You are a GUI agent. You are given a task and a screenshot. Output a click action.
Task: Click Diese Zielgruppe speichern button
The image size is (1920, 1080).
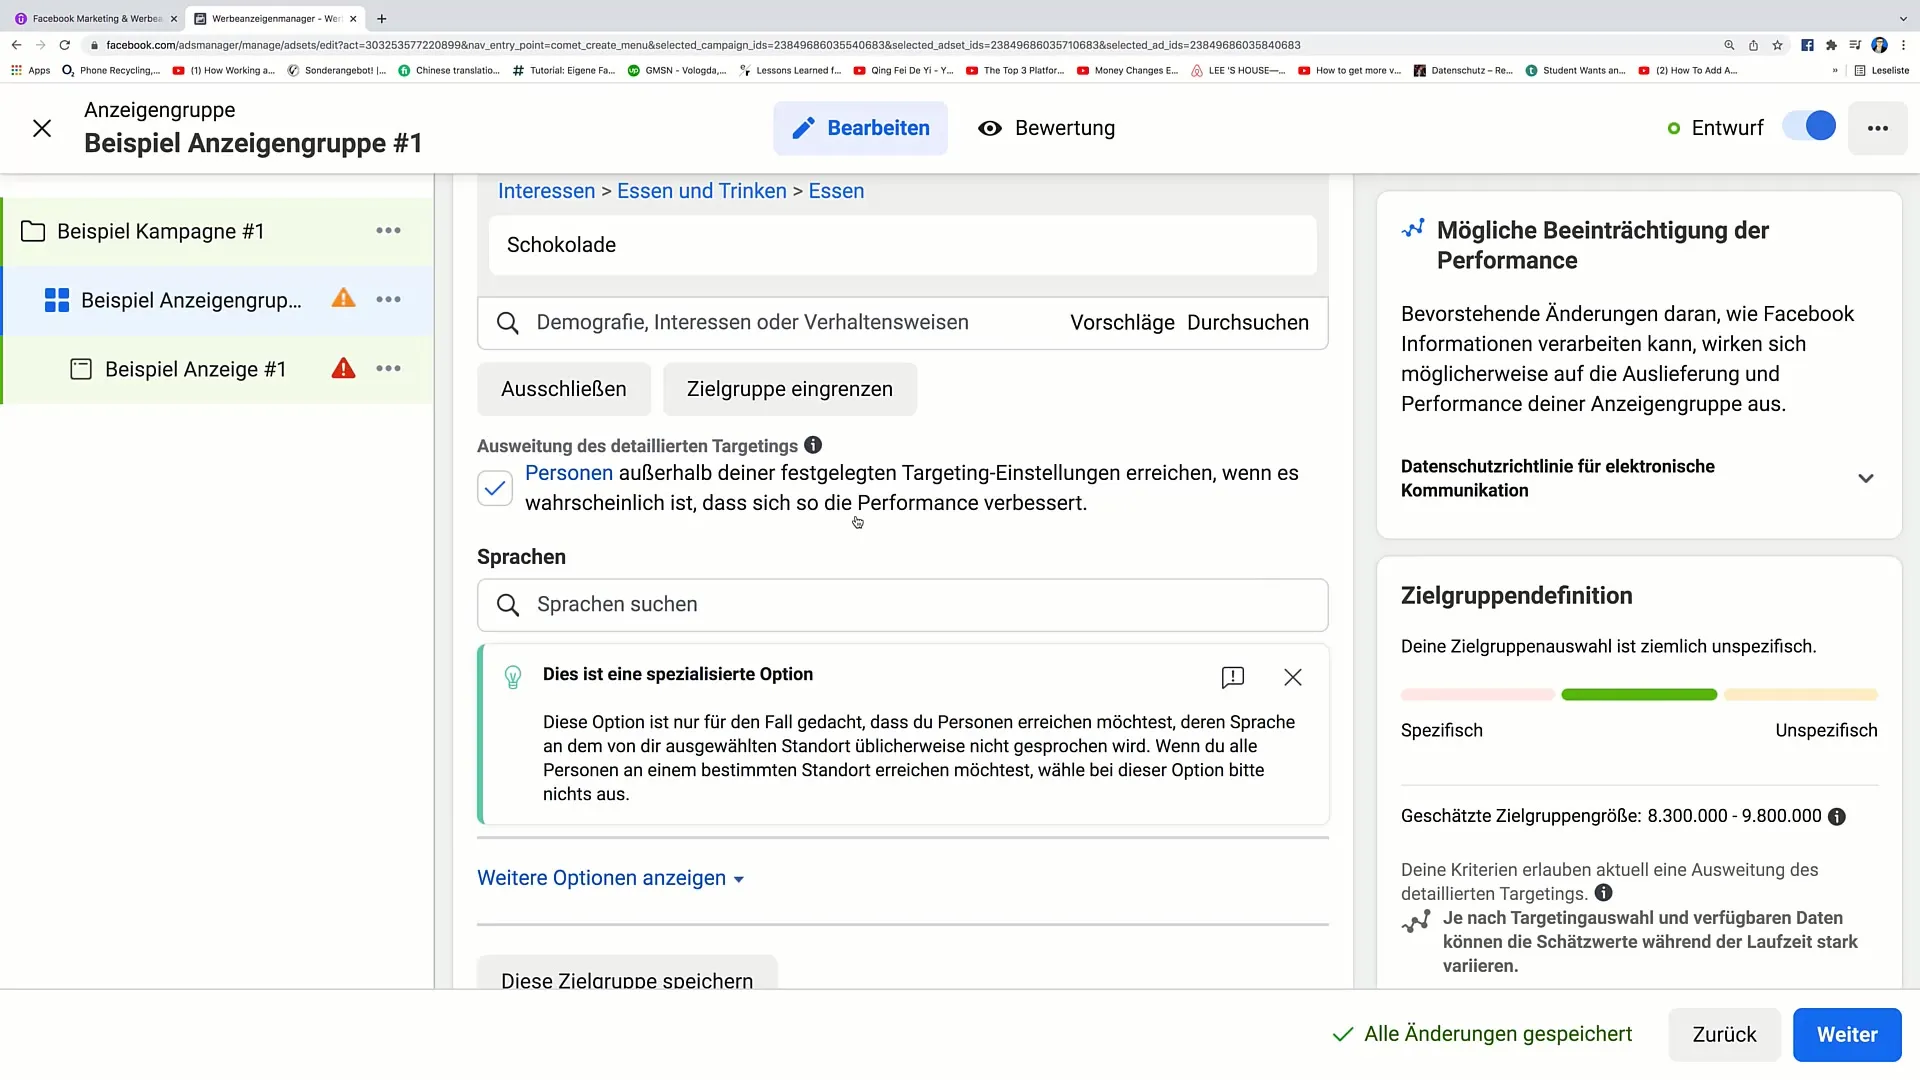pyautogui.click(x=628, y=981)
